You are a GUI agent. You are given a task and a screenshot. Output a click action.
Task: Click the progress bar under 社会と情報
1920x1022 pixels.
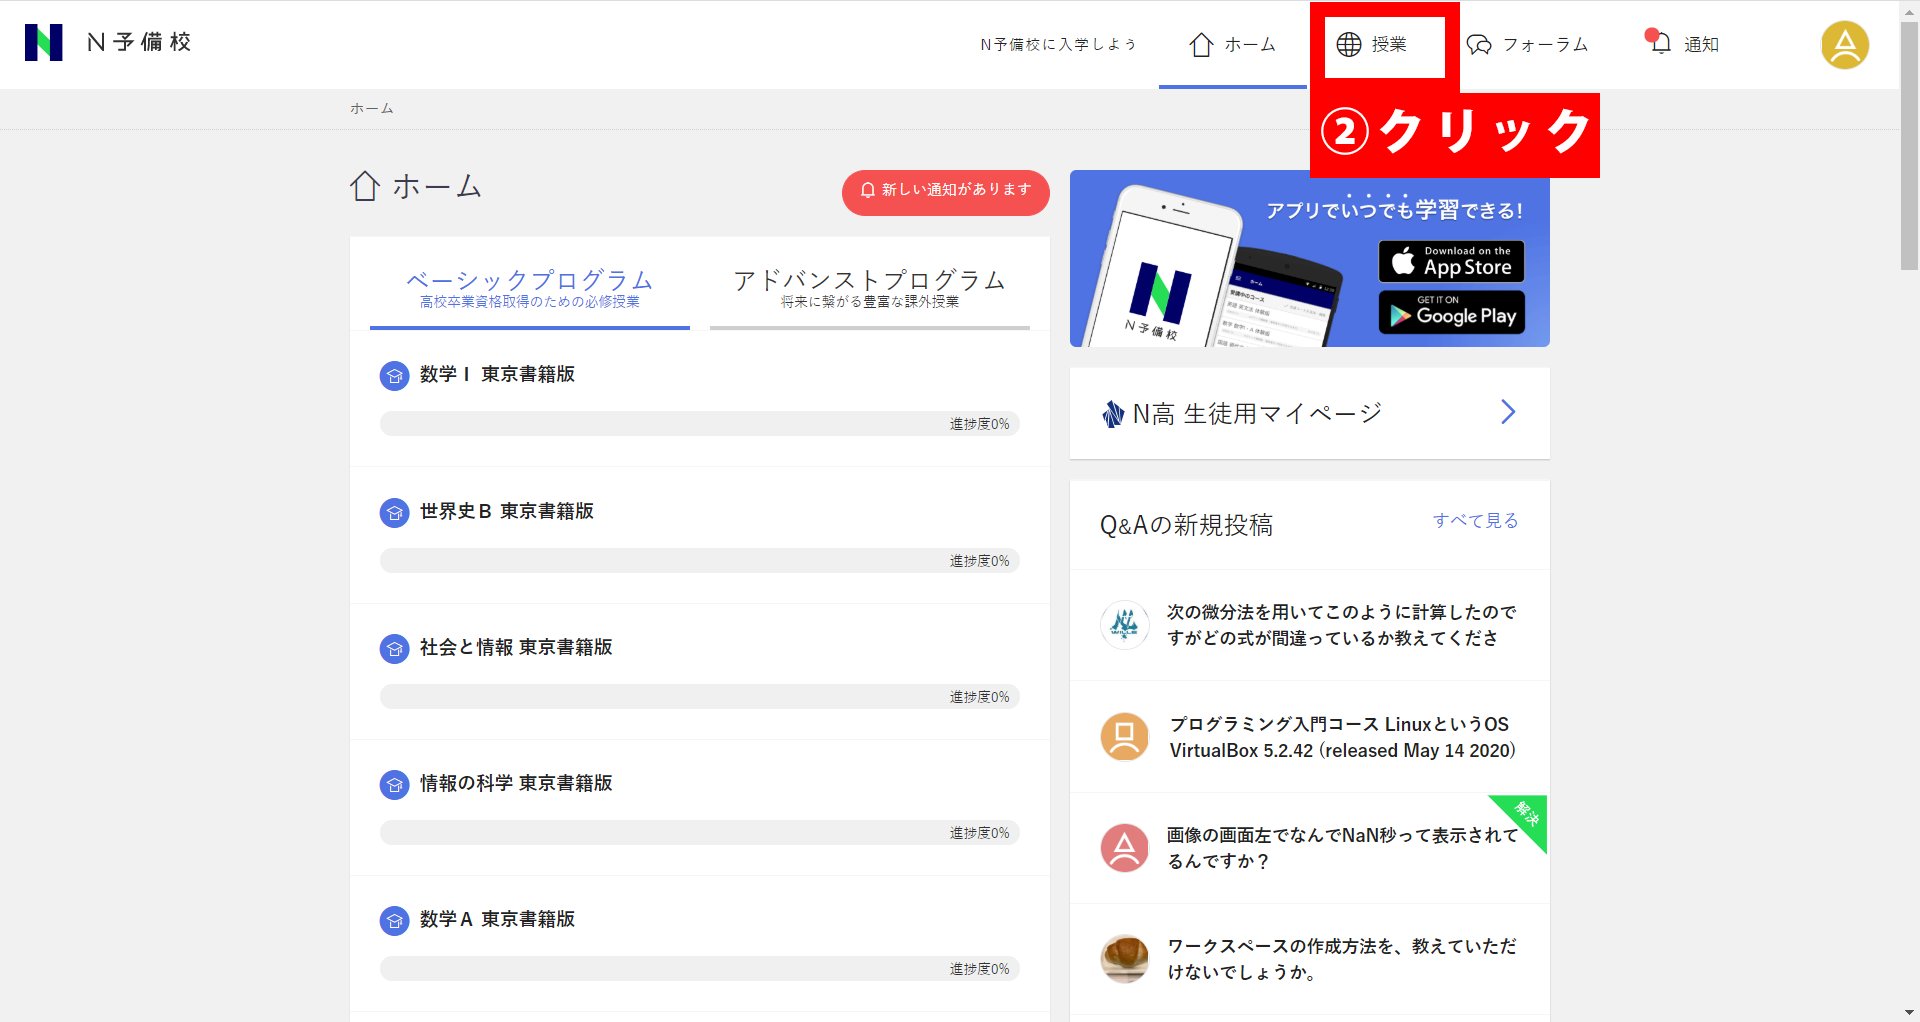pos(699,697)
